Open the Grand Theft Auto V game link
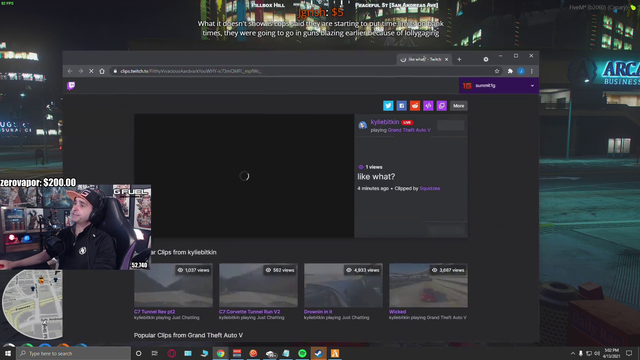This screenshot has width=640, height=360. click(x=409, y=130)
